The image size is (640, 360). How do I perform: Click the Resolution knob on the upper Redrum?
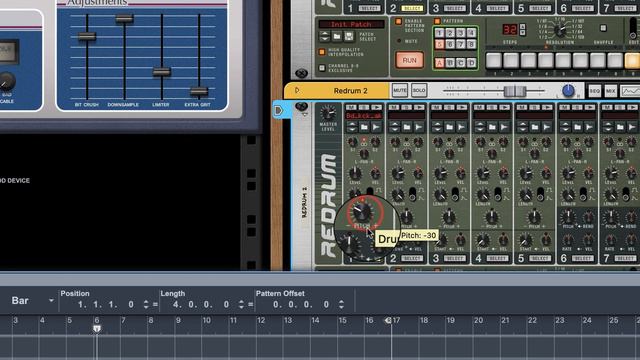pyautogui.click(x=560, y=30)
